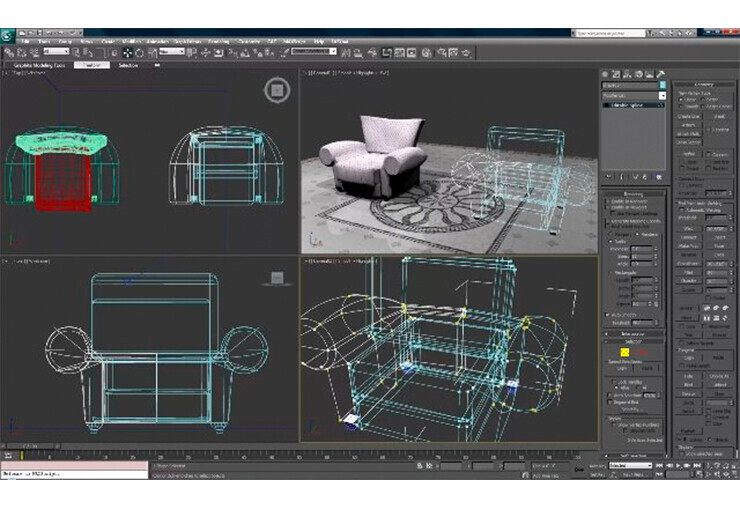This screenshot has height=508, width=740.
Task: Click the Select and Manipulate tool
Action: pyautogui.click(x=205, y=52)
